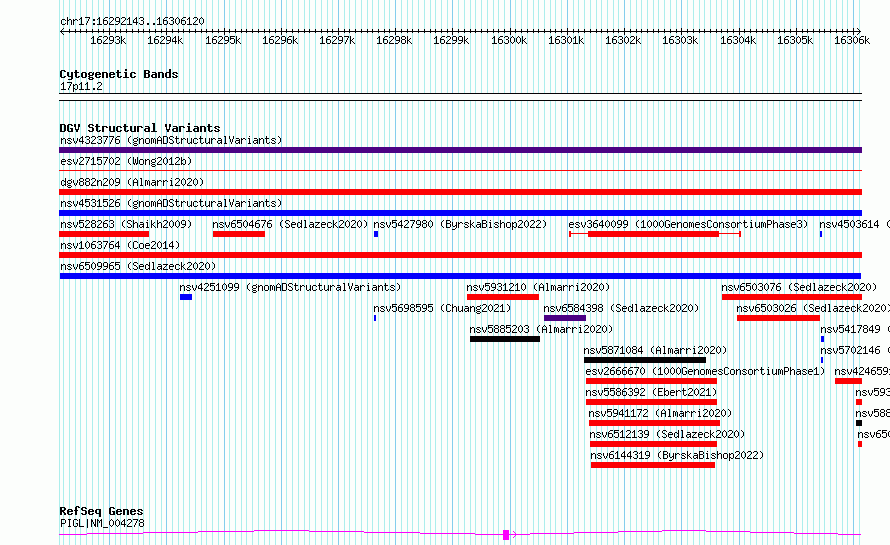Image resolution: width=890 pixels, height=545 pixels.
Task: Select the red dgv882n209 variant bar
Action: pos(460,192)
